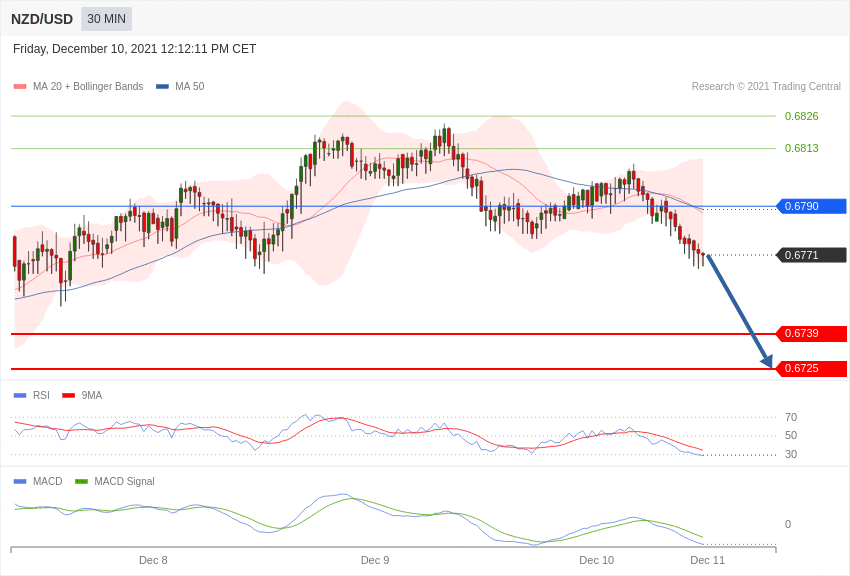Click the Dec 8 date axis label

(153, 560)
